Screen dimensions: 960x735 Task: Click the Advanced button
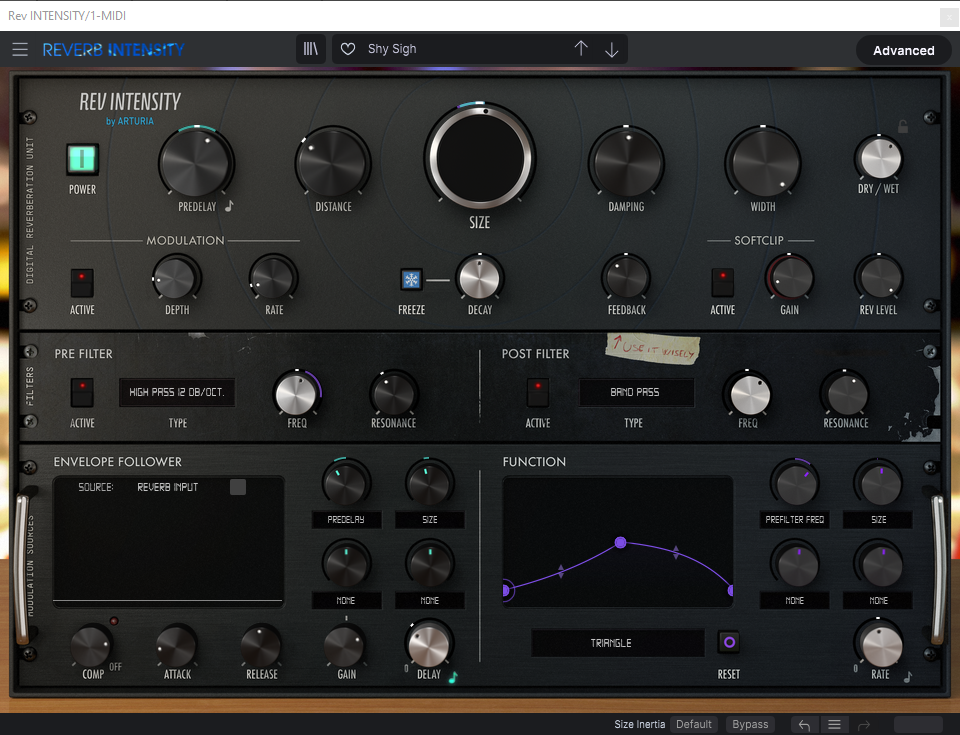(903, 50)
